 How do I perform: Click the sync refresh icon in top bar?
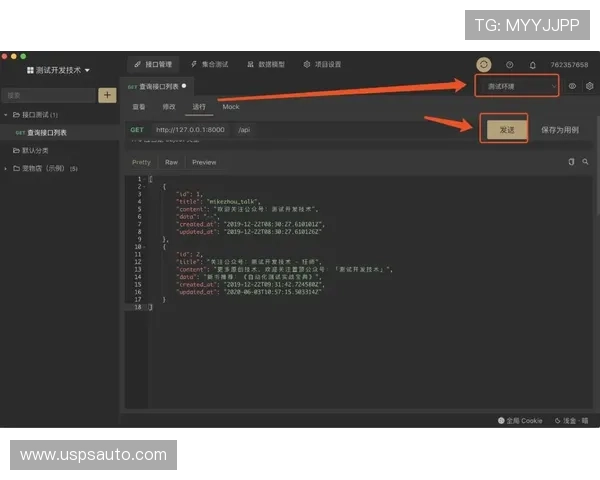coord(484,64)
